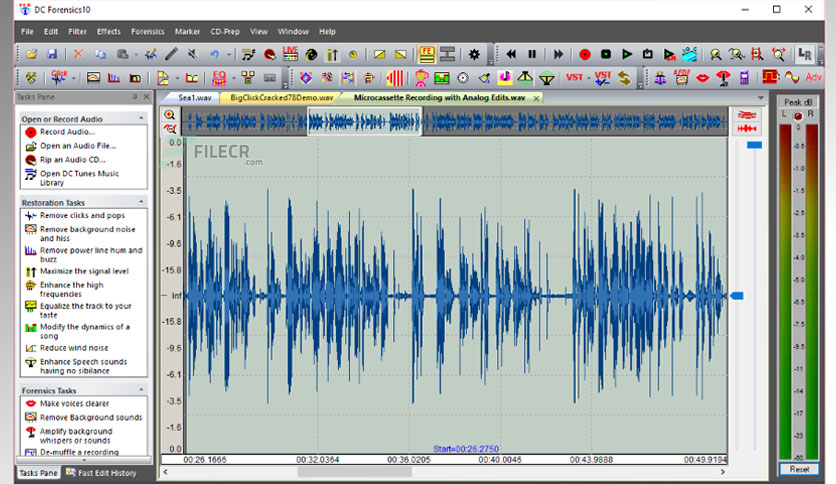
Task: Click Reset below peak meter
Action: (799, 469)
